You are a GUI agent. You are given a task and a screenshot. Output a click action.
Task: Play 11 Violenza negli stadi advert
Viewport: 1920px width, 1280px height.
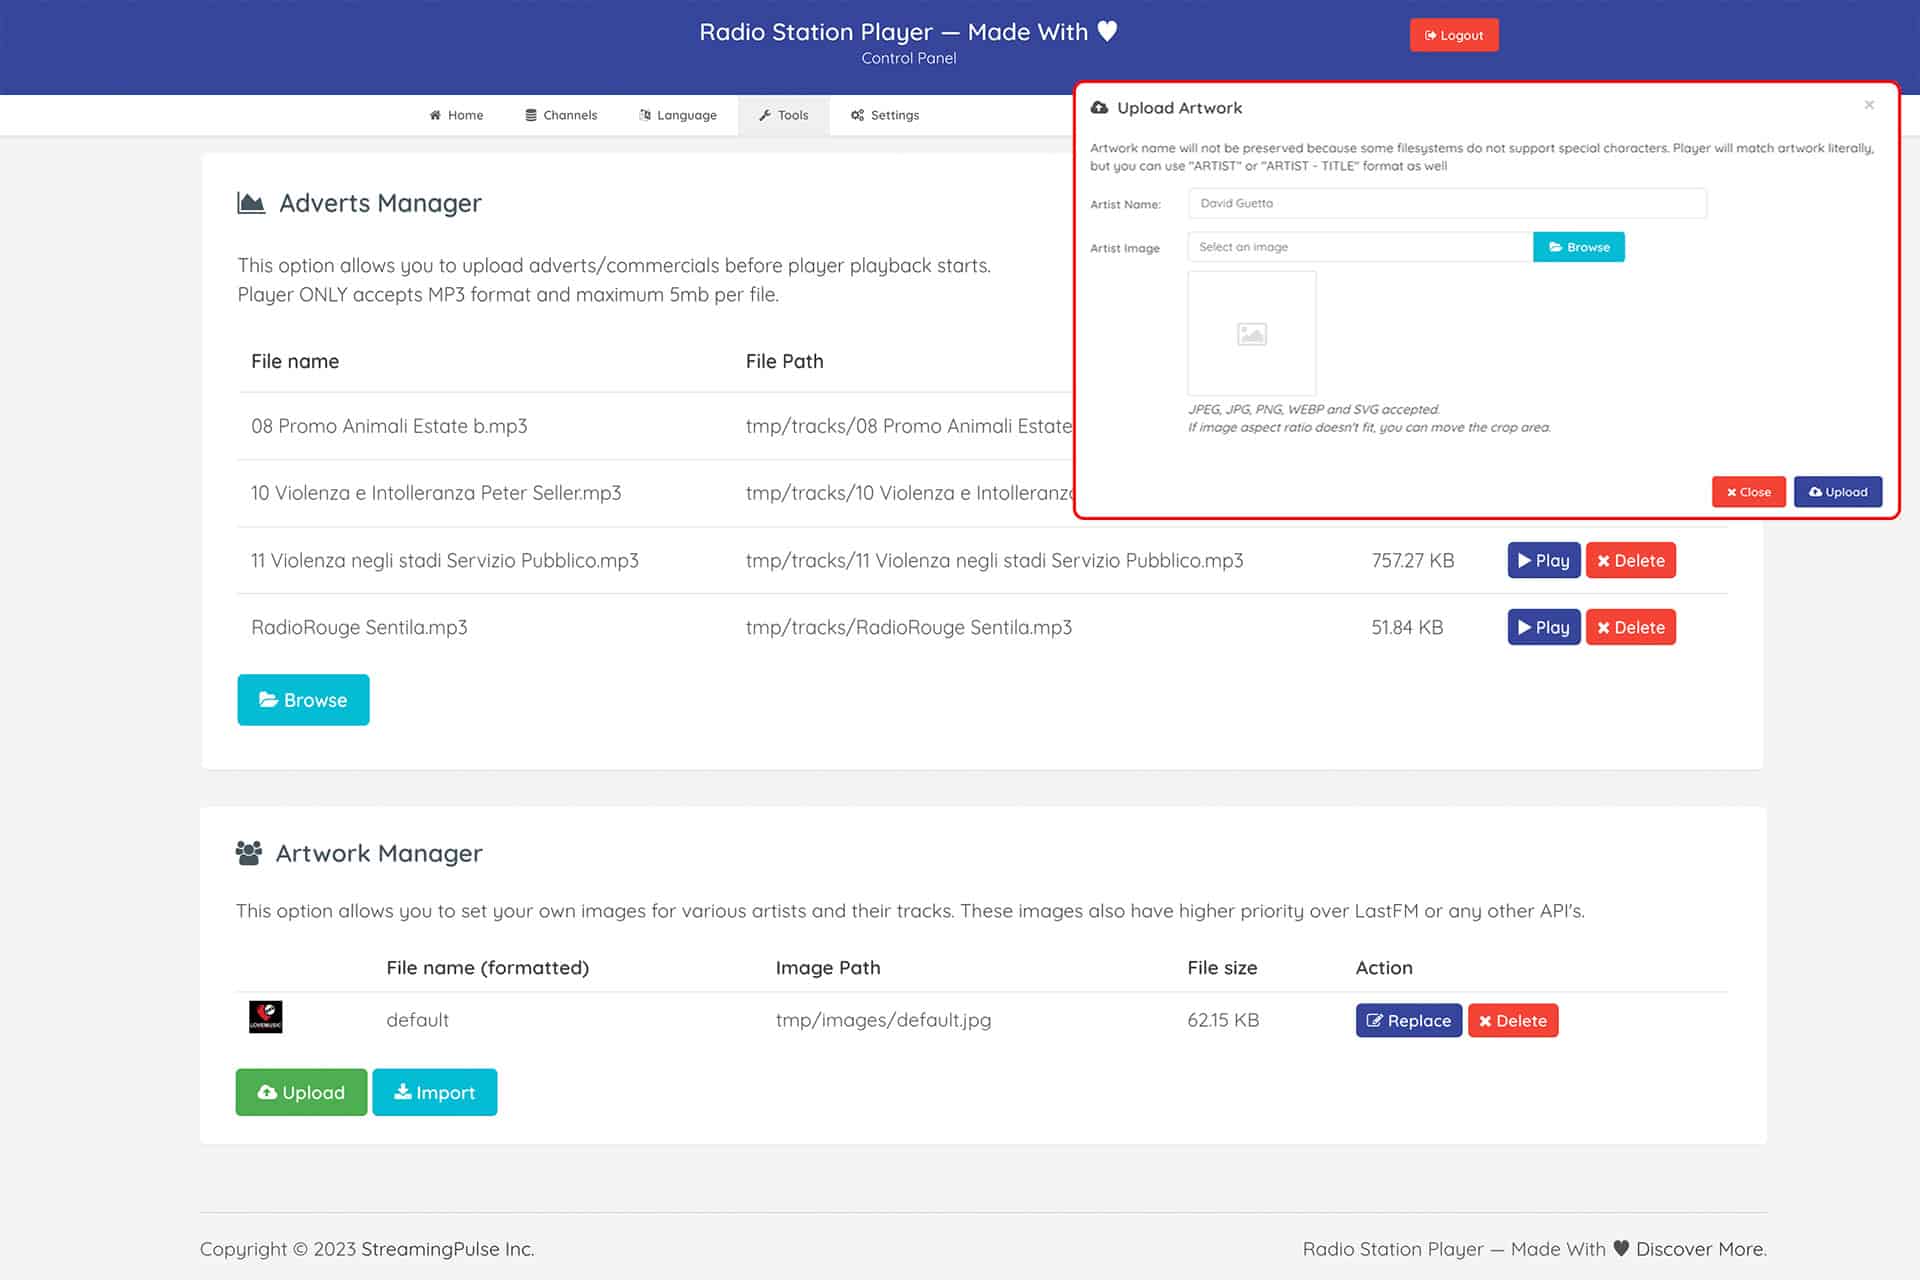(x=1543, y=560)
